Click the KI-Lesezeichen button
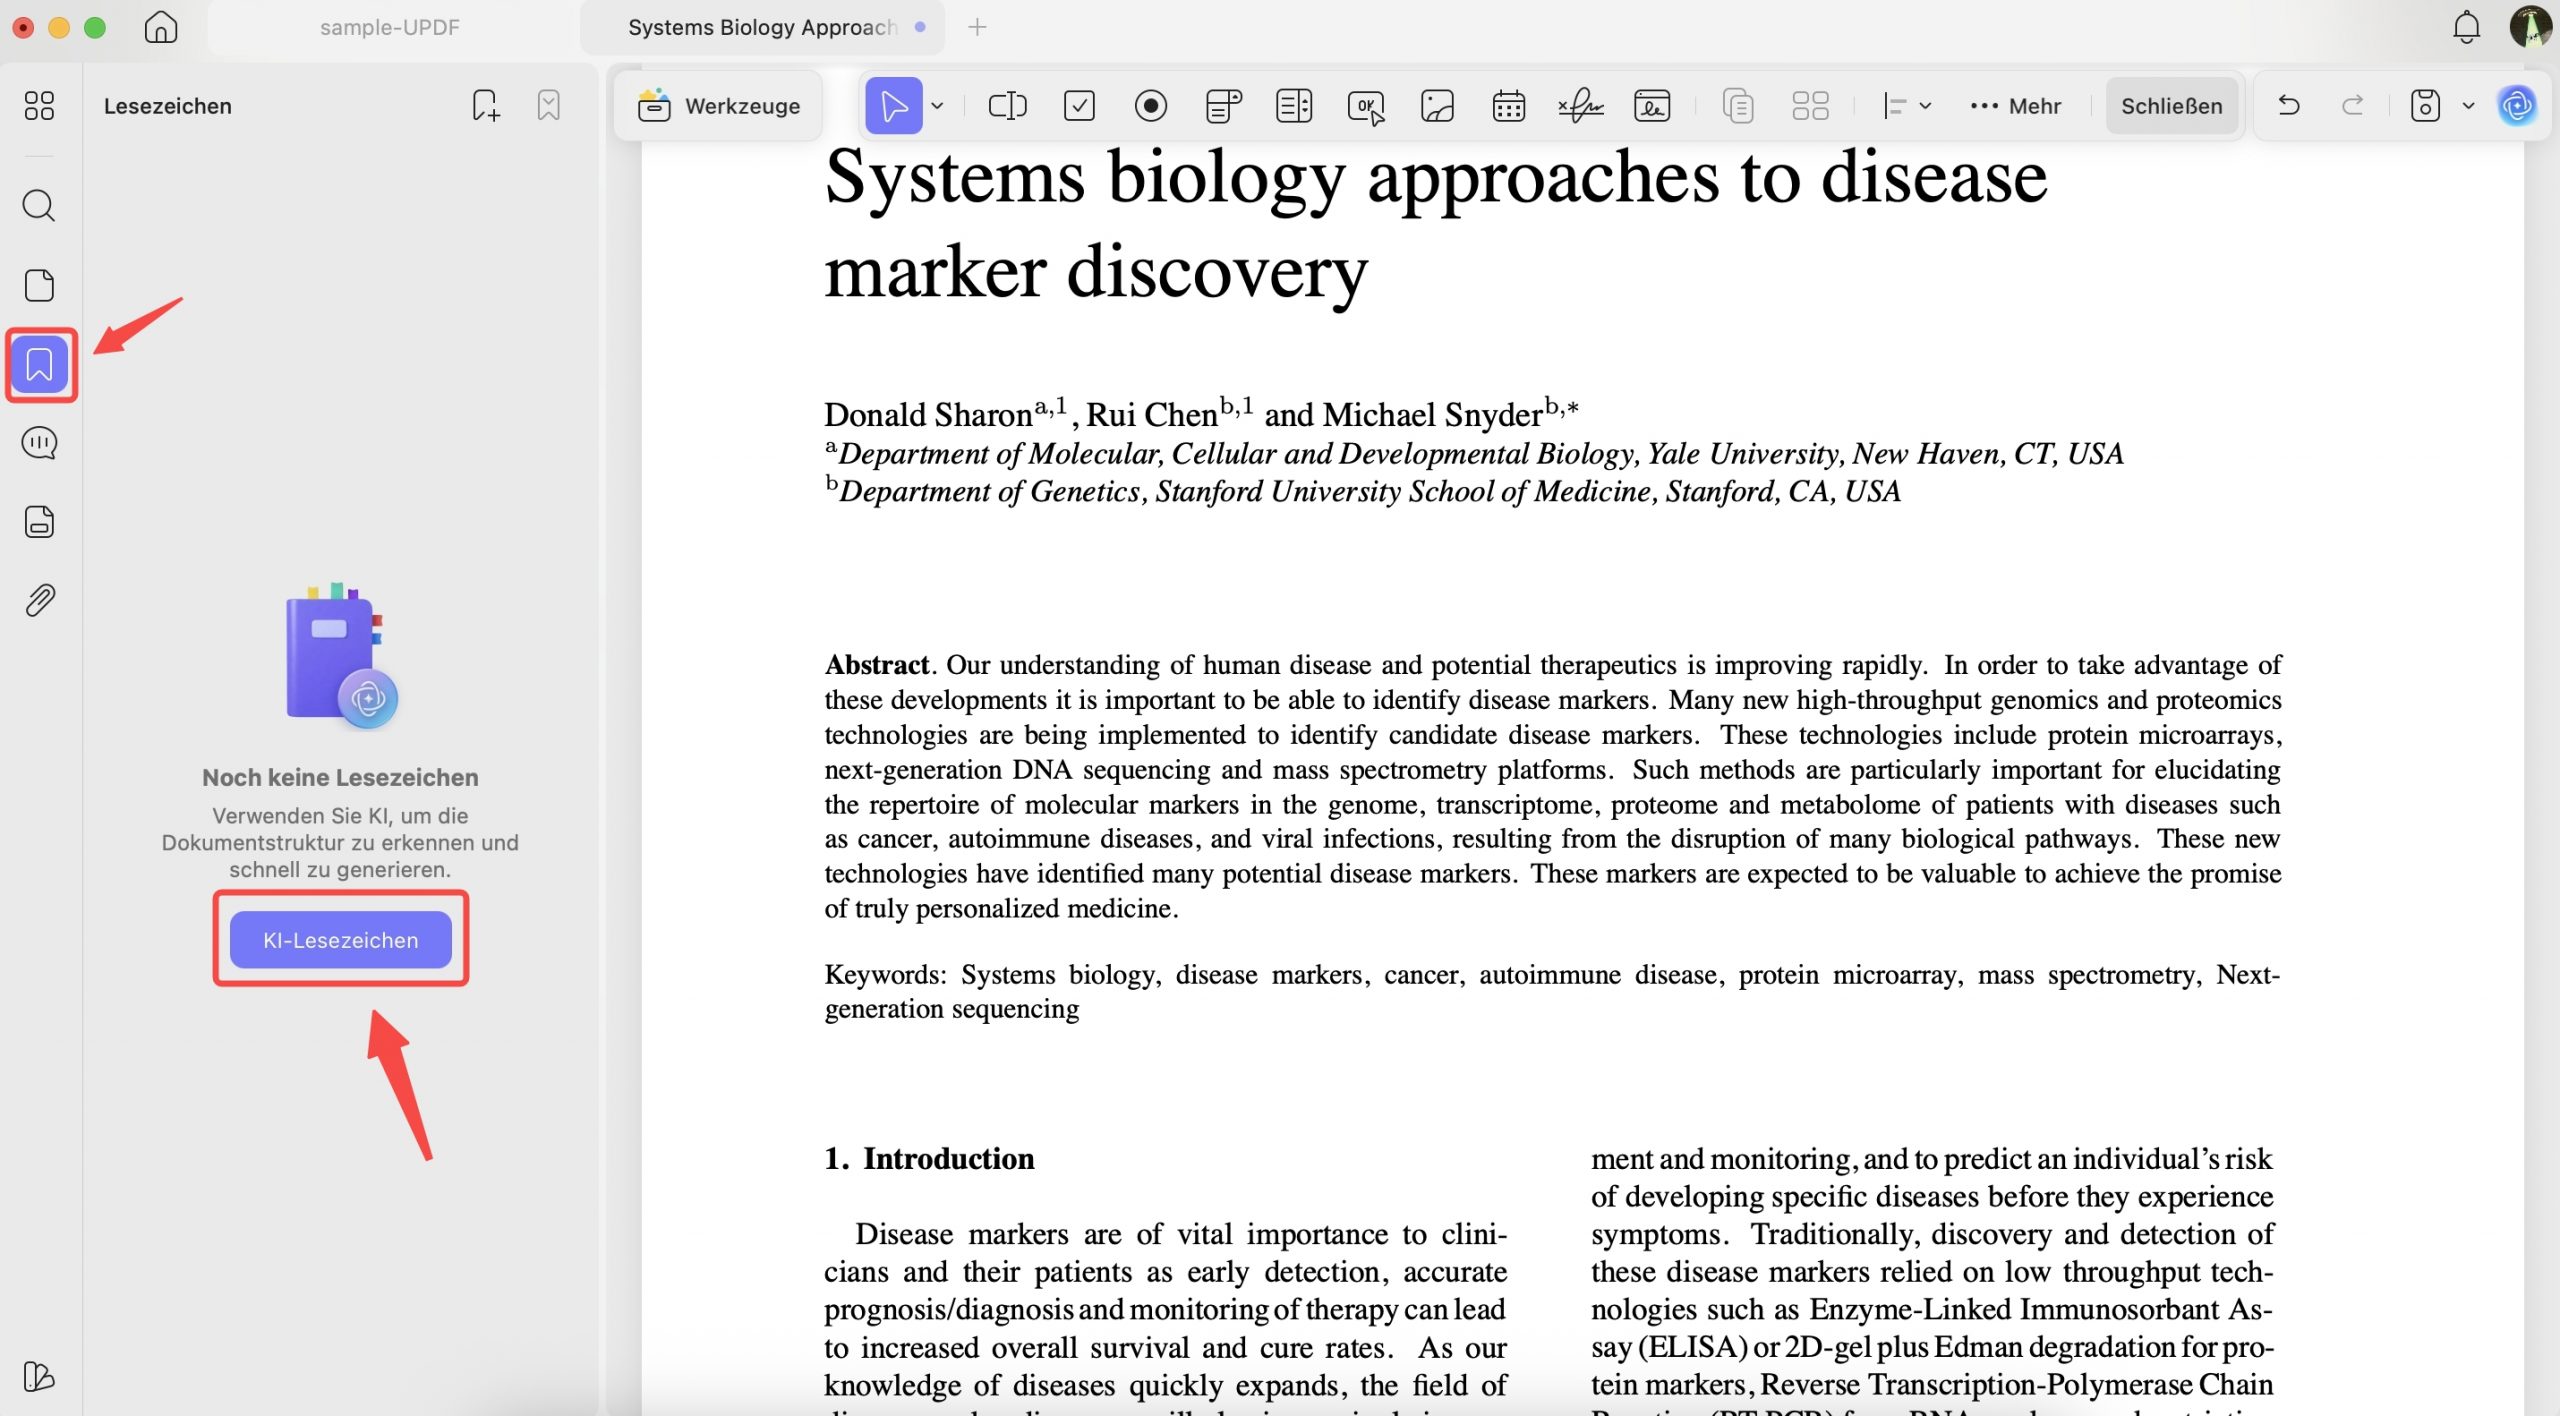This screenshot has height=1416, width=2560. click(339, 939)
